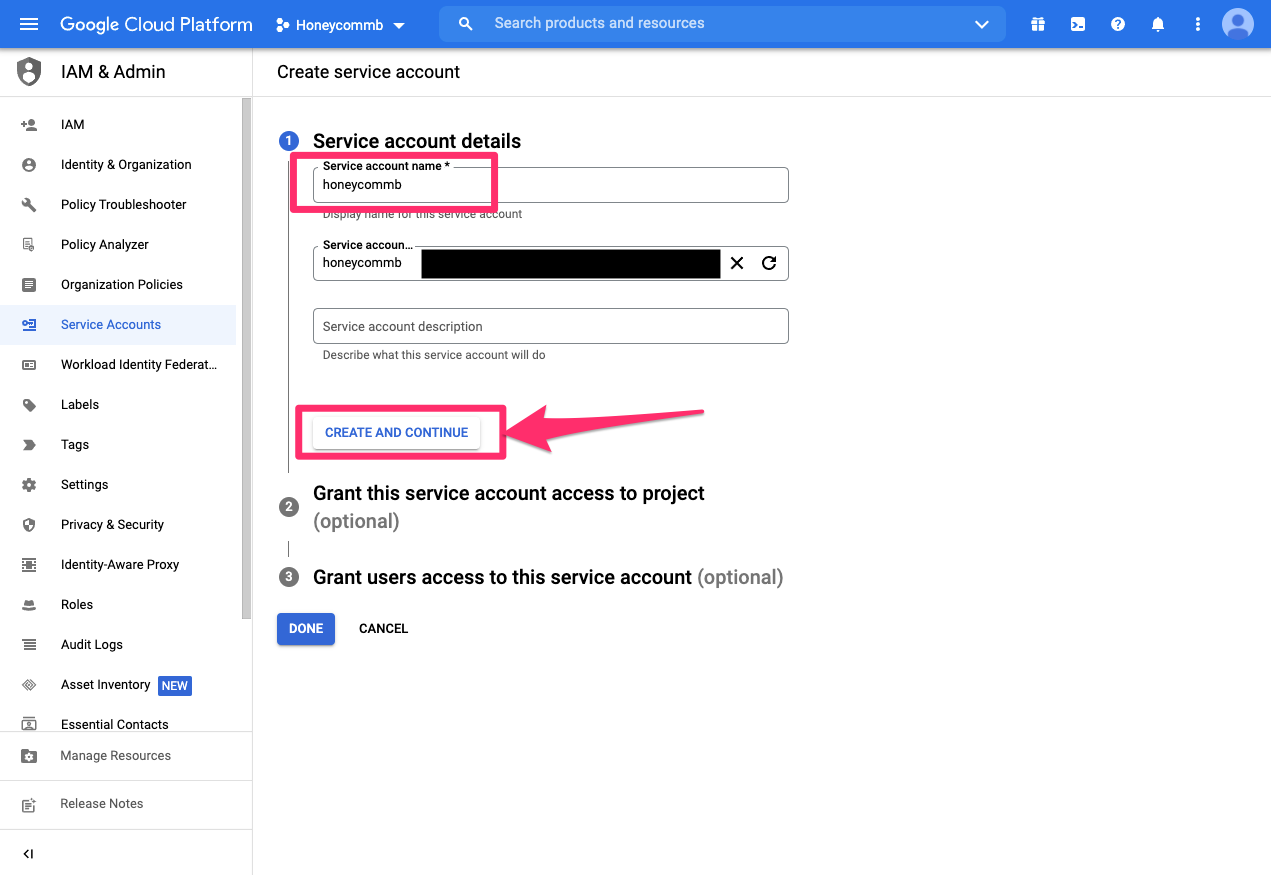Clear the service account ID with X
The image size is (1271, 875).
[737, 263]
